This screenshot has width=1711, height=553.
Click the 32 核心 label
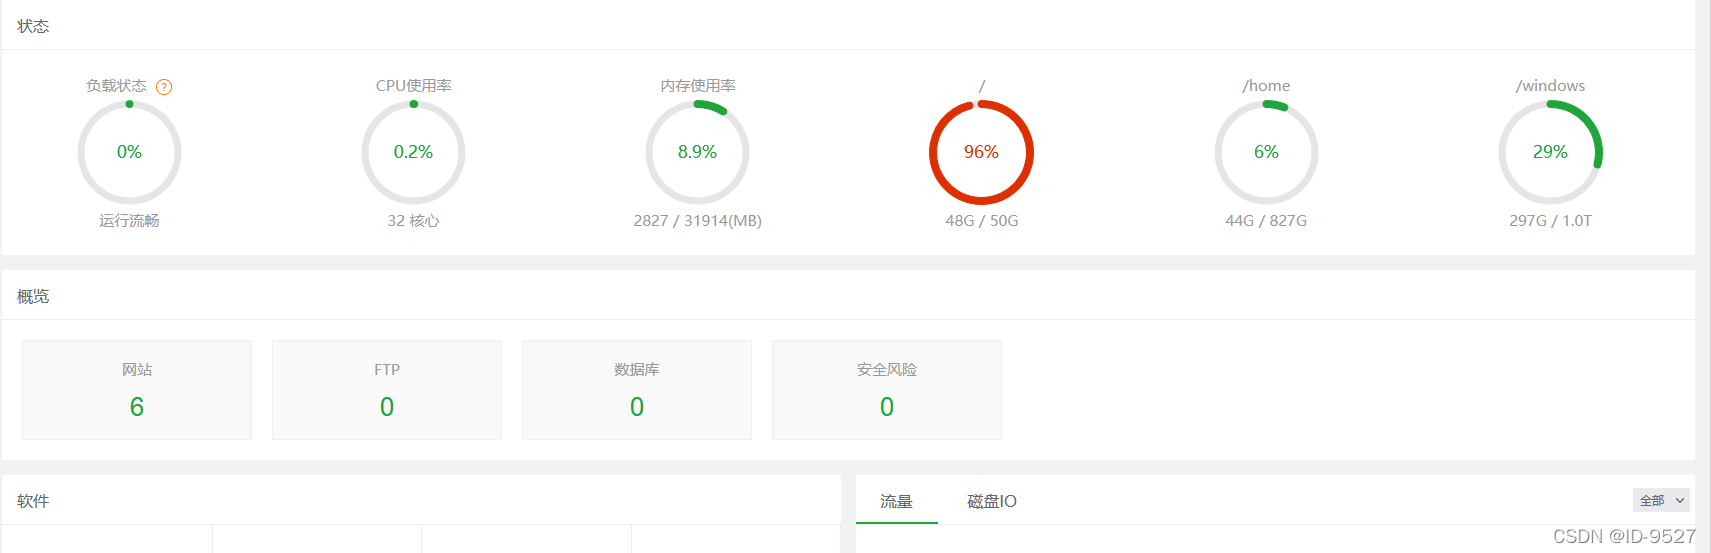[x=413, y=220]
